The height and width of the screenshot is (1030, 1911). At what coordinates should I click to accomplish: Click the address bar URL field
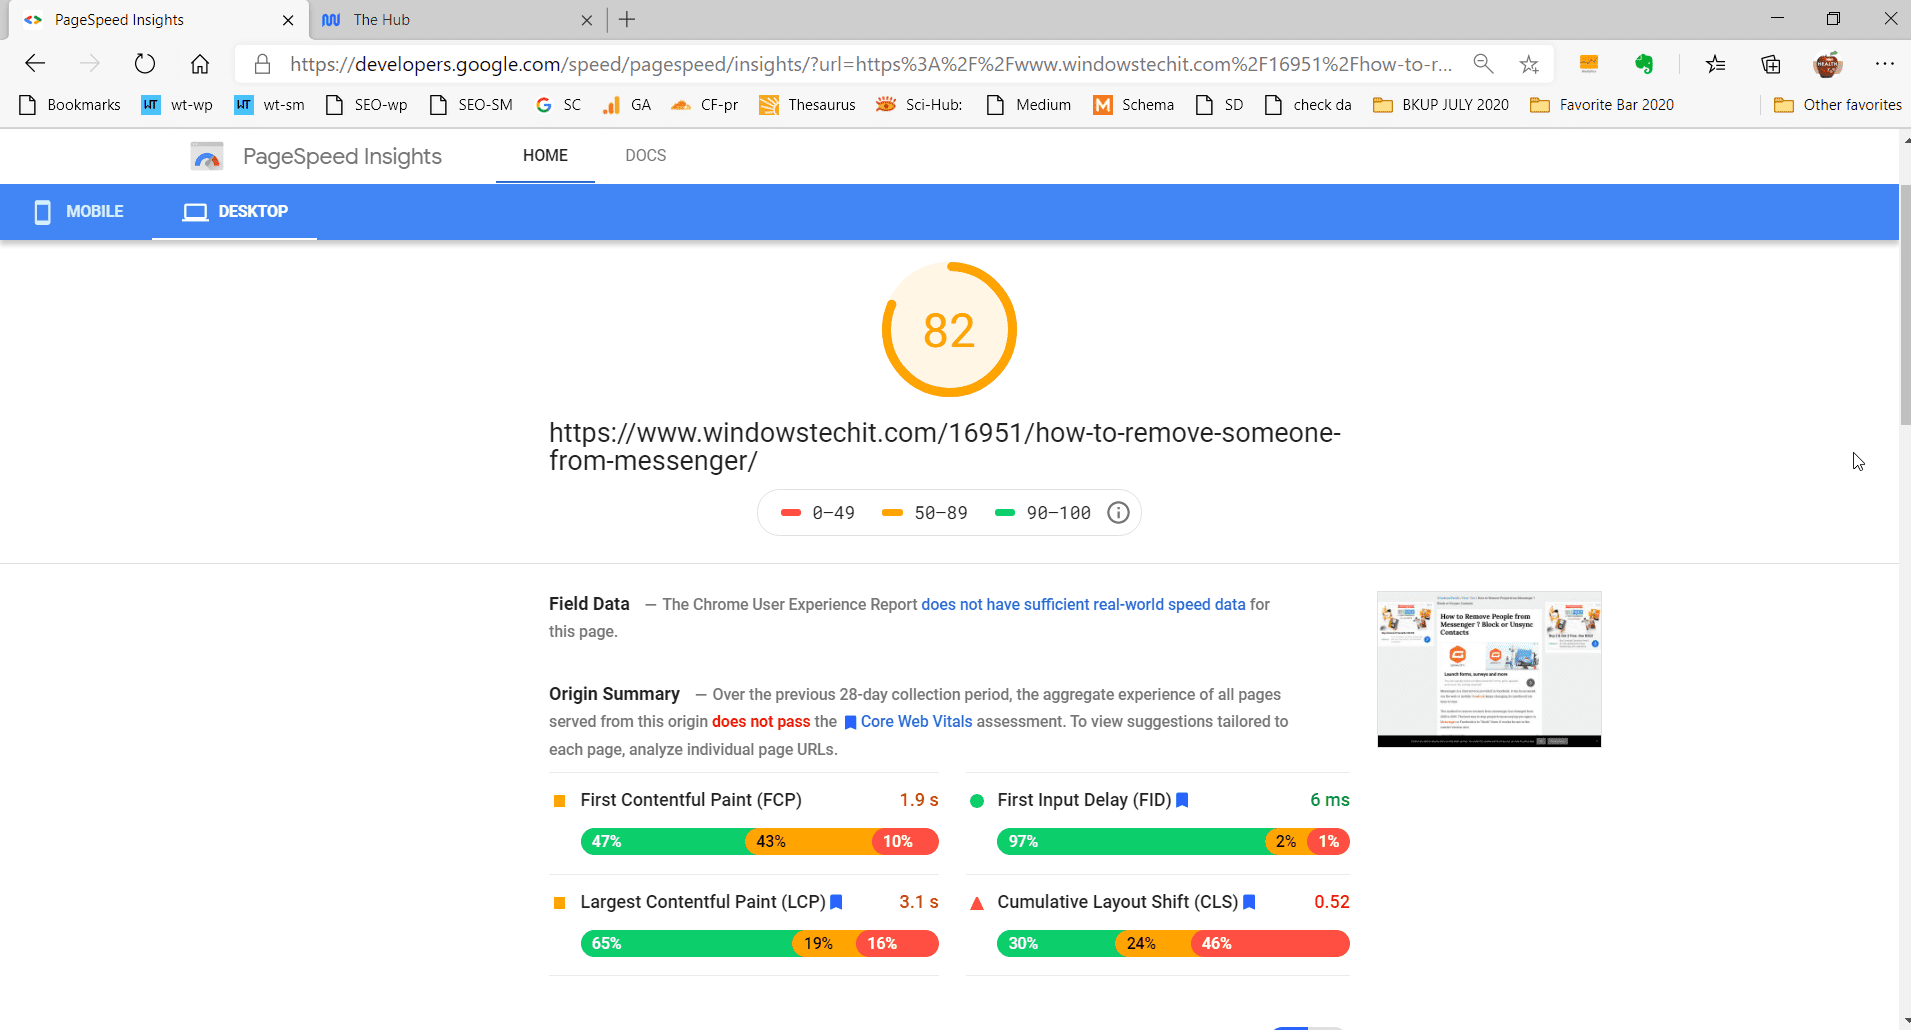(x=870, y=64)
